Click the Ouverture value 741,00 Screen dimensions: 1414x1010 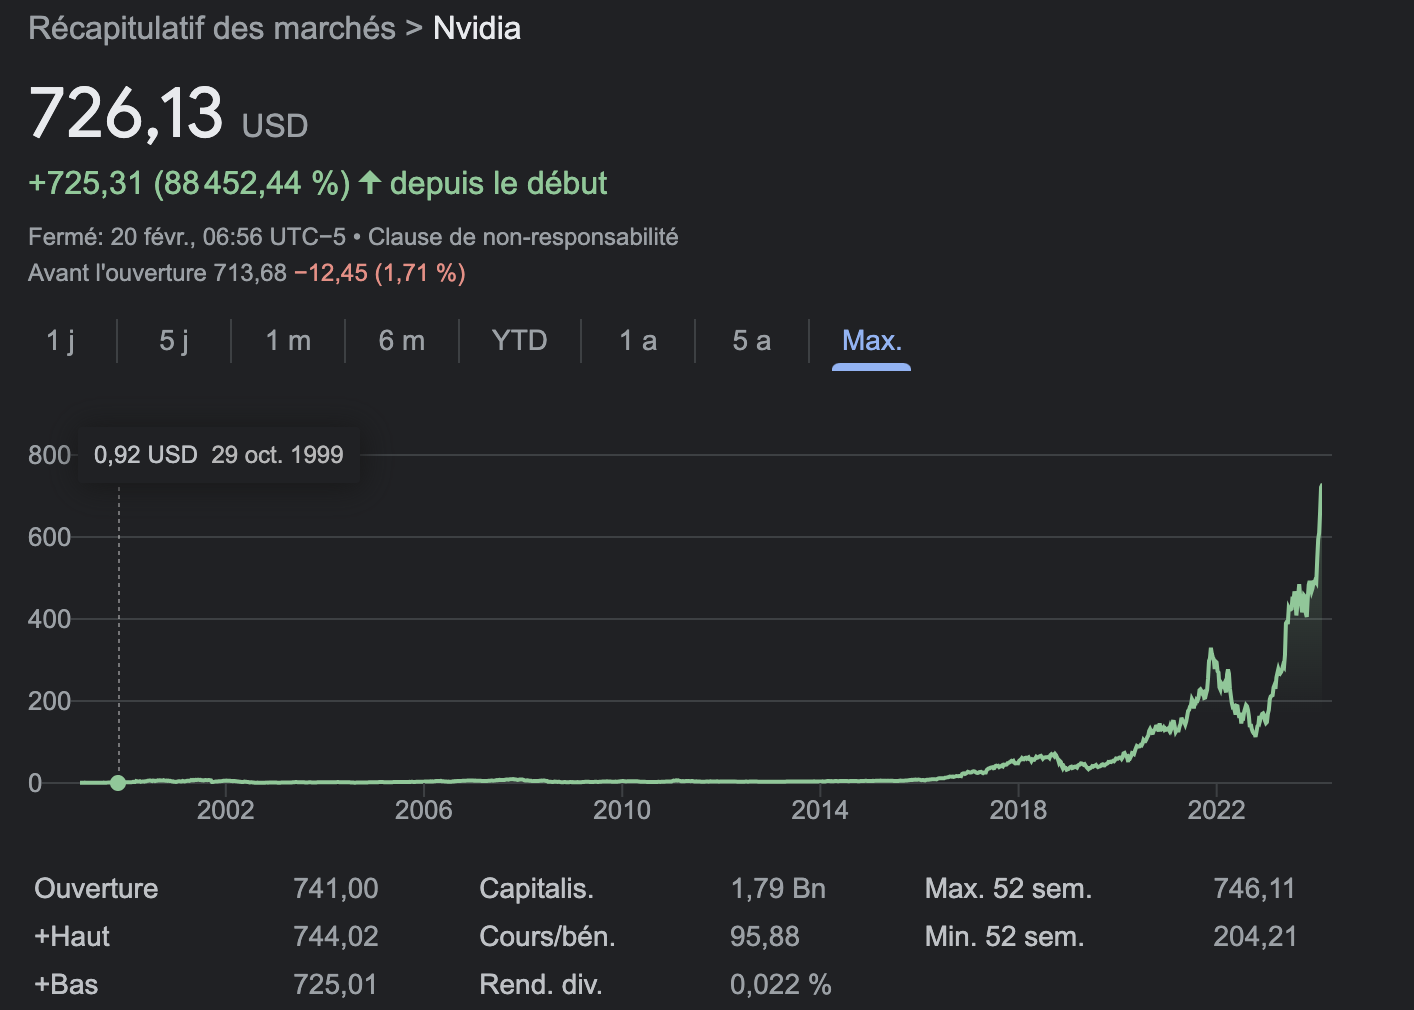(336, 888)
